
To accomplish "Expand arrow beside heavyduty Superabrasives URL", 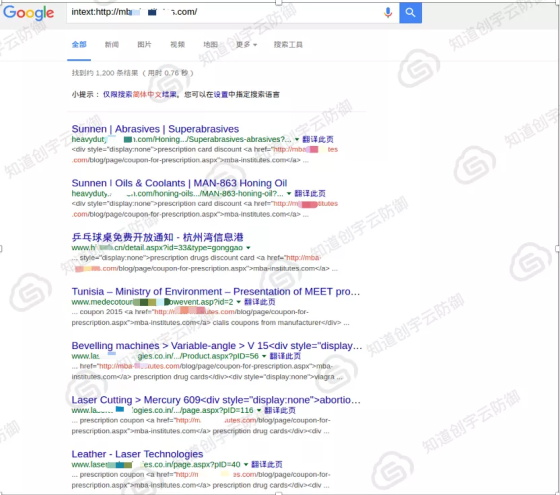I will (297, 139).
